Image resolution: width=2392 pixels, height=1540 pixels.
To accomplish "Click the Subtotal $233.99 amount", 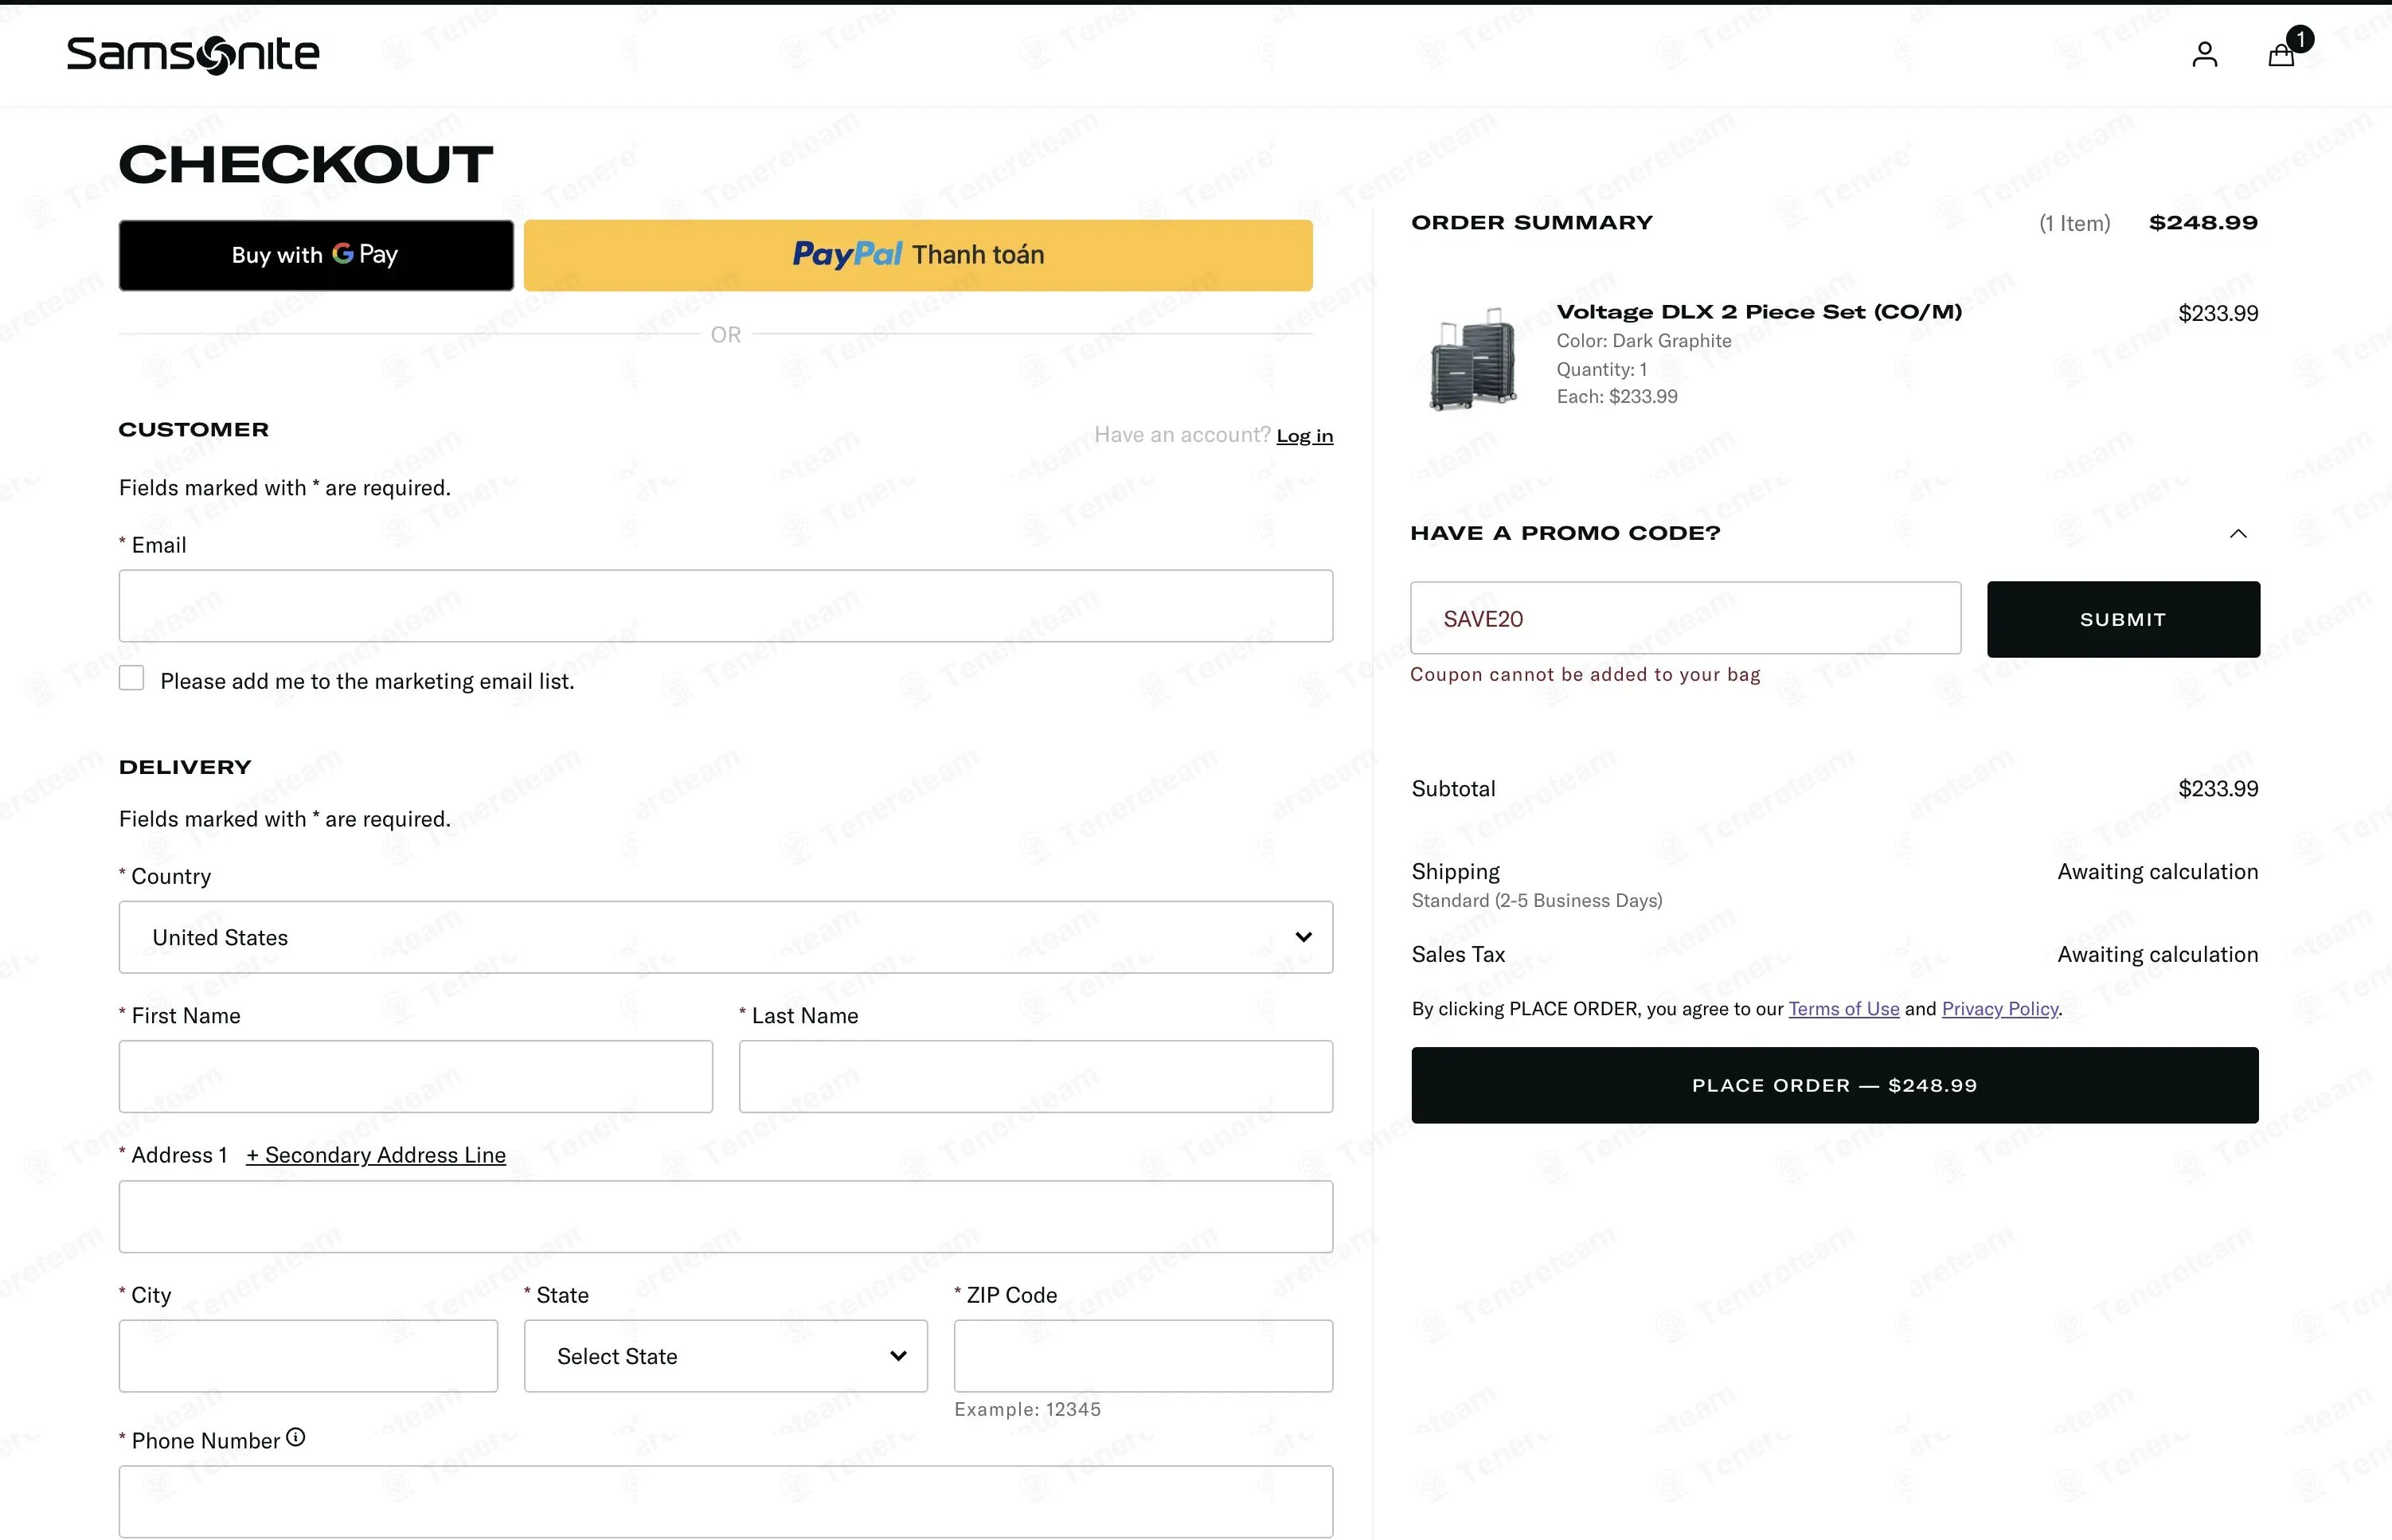I will coord(2218,789).
